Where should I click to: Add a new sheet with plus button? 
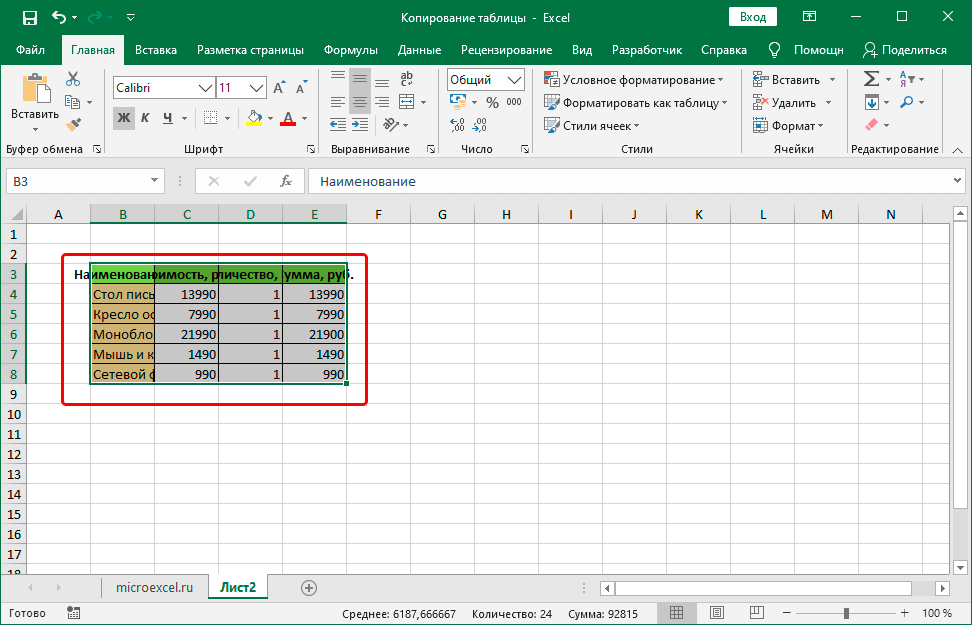tap(309, 588)
